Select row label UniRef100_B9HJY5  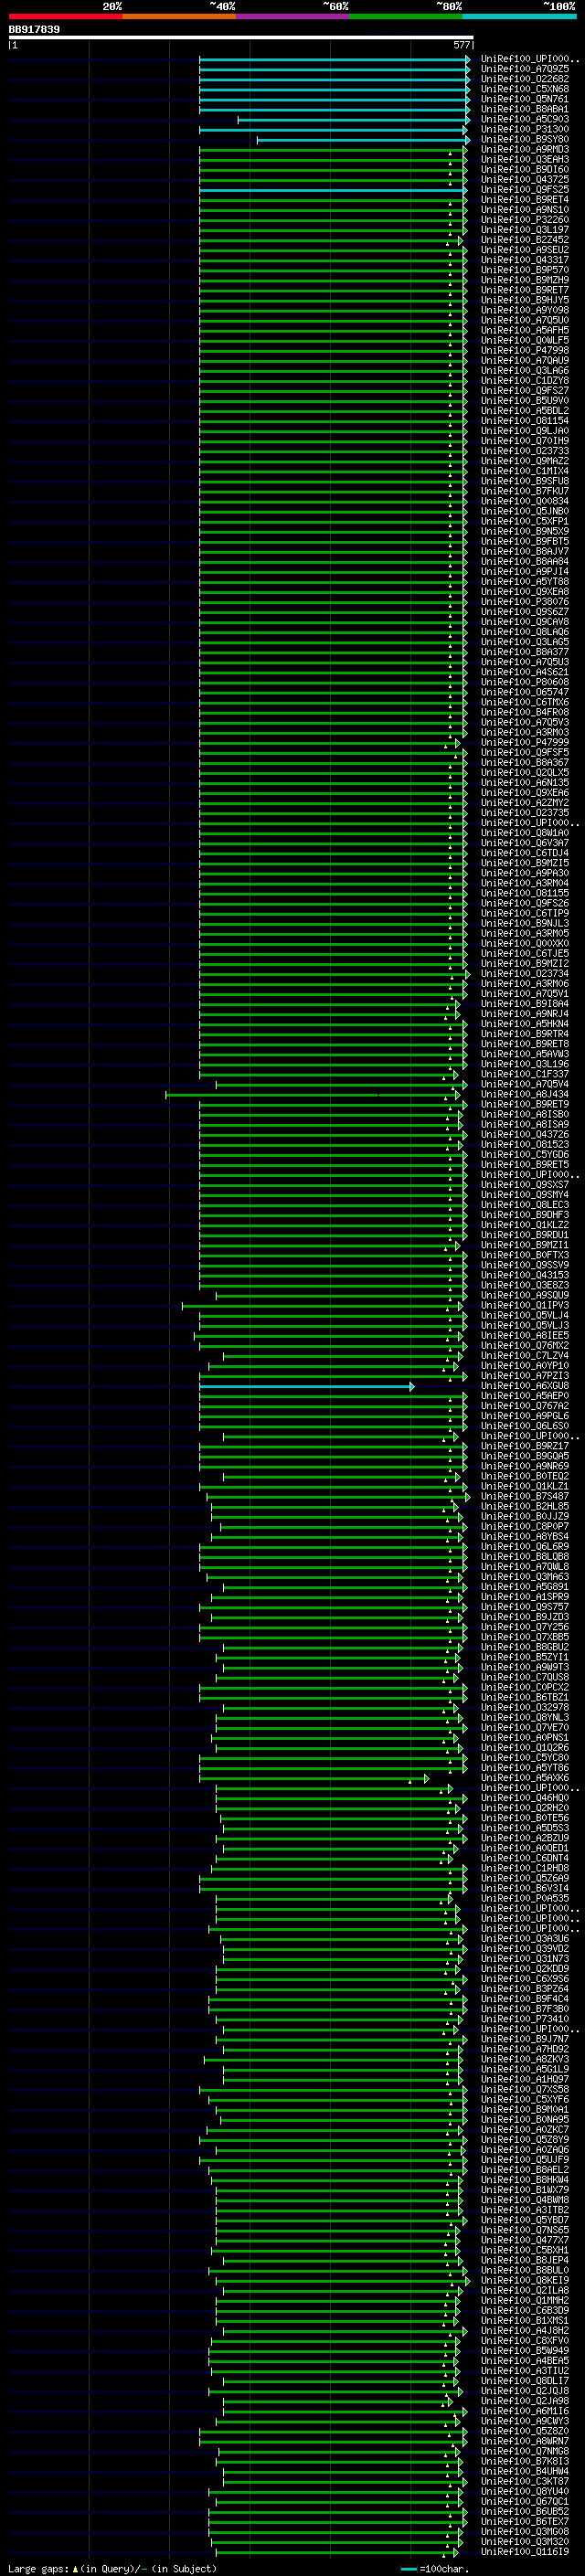pos(525,300)
